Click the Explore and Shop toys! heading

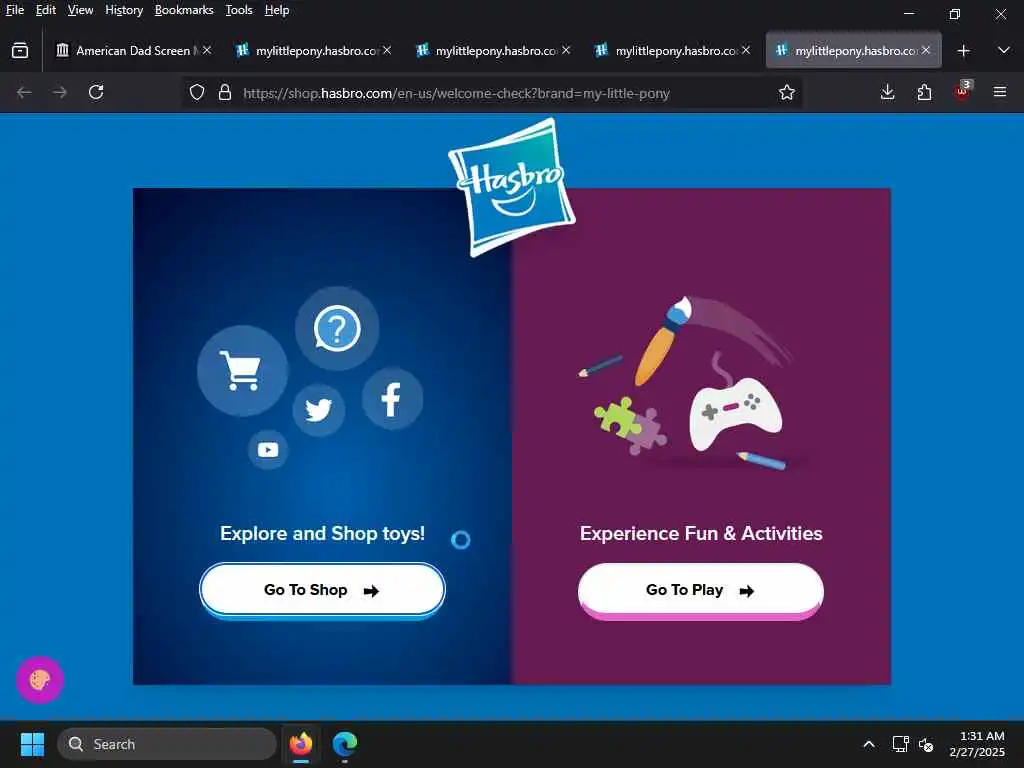[323, 534]
